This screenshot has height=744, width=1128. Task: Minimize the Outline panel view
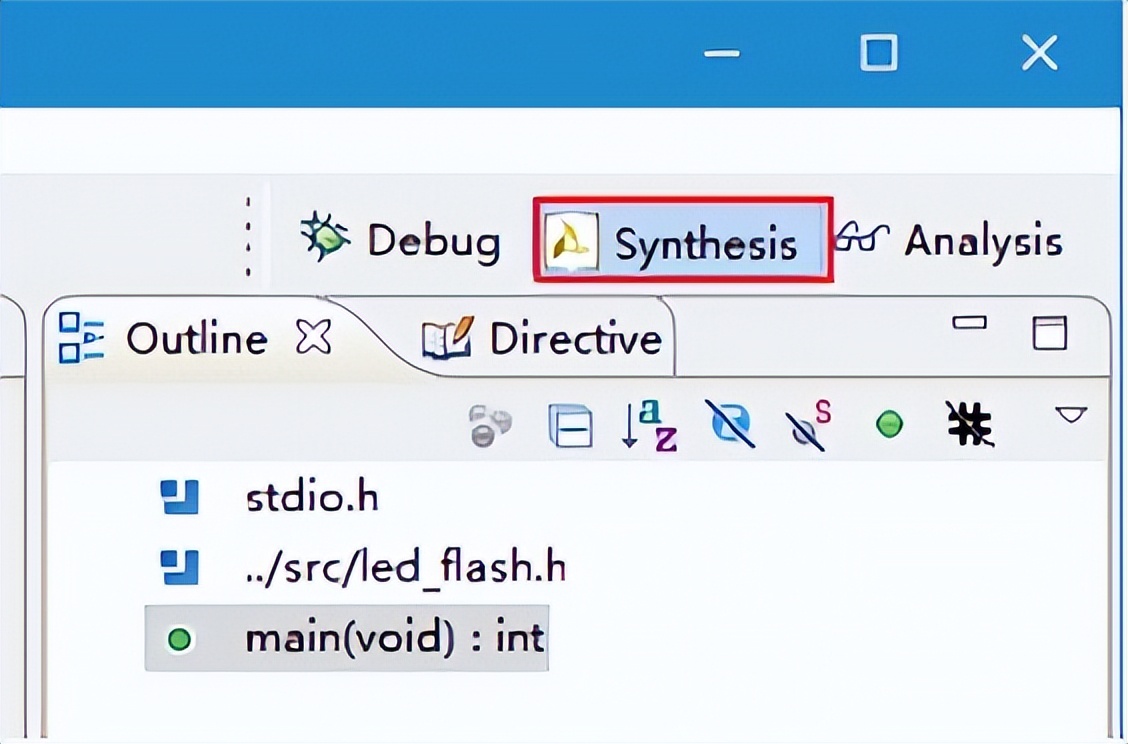point(969,323)
